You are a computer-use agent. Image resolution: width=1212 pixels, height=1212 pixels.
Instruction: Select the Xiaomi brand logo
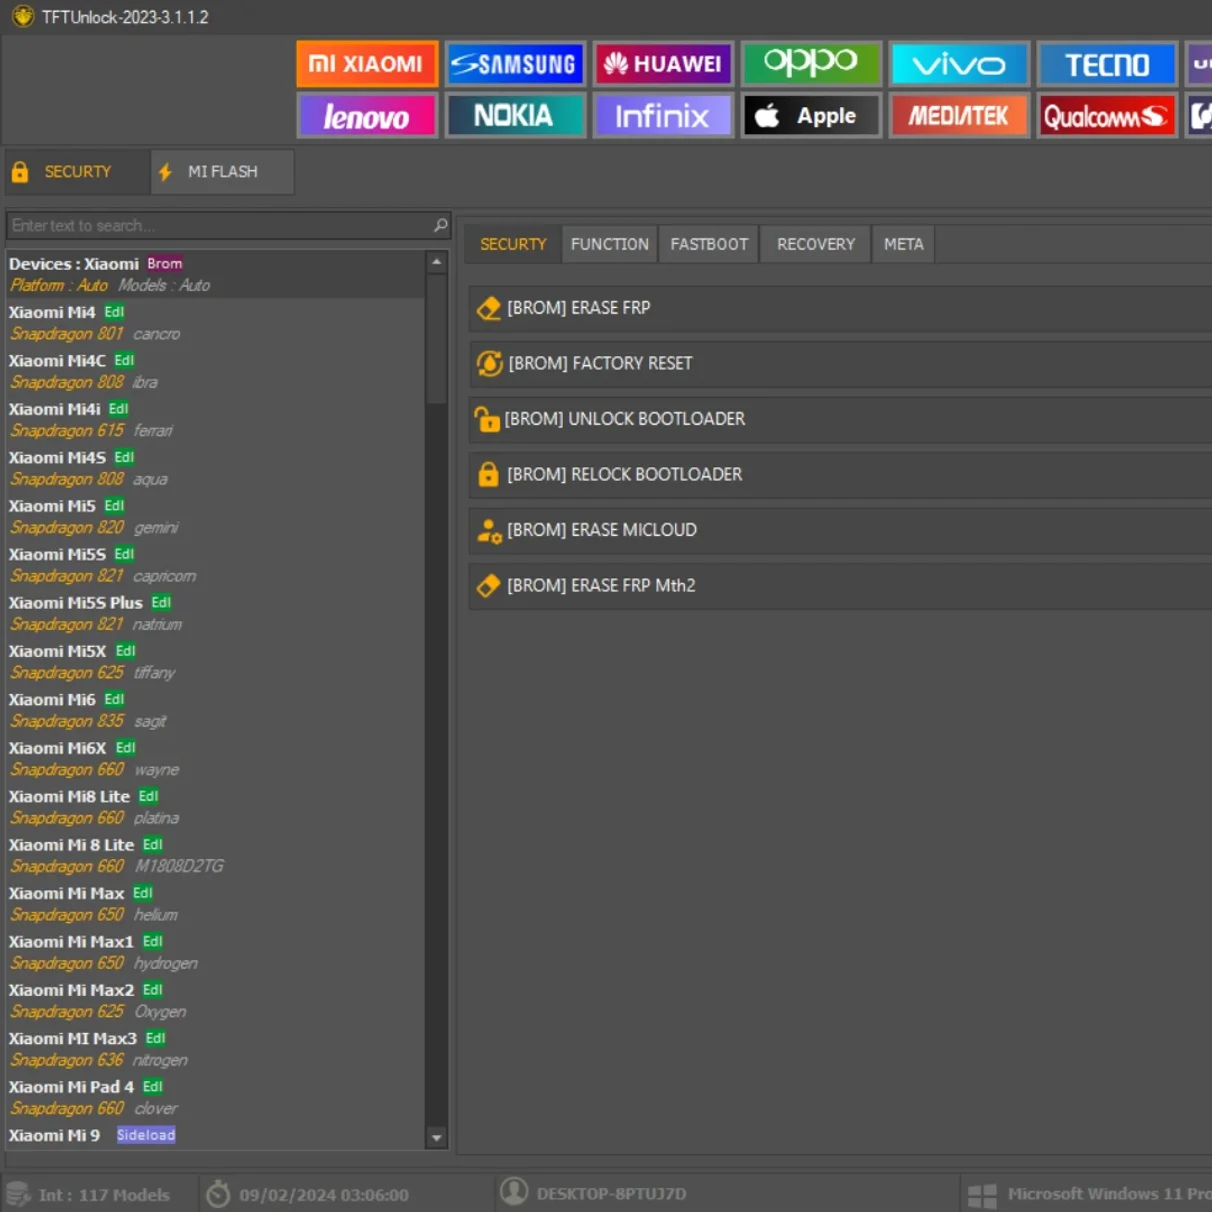[x=367, y=64]
